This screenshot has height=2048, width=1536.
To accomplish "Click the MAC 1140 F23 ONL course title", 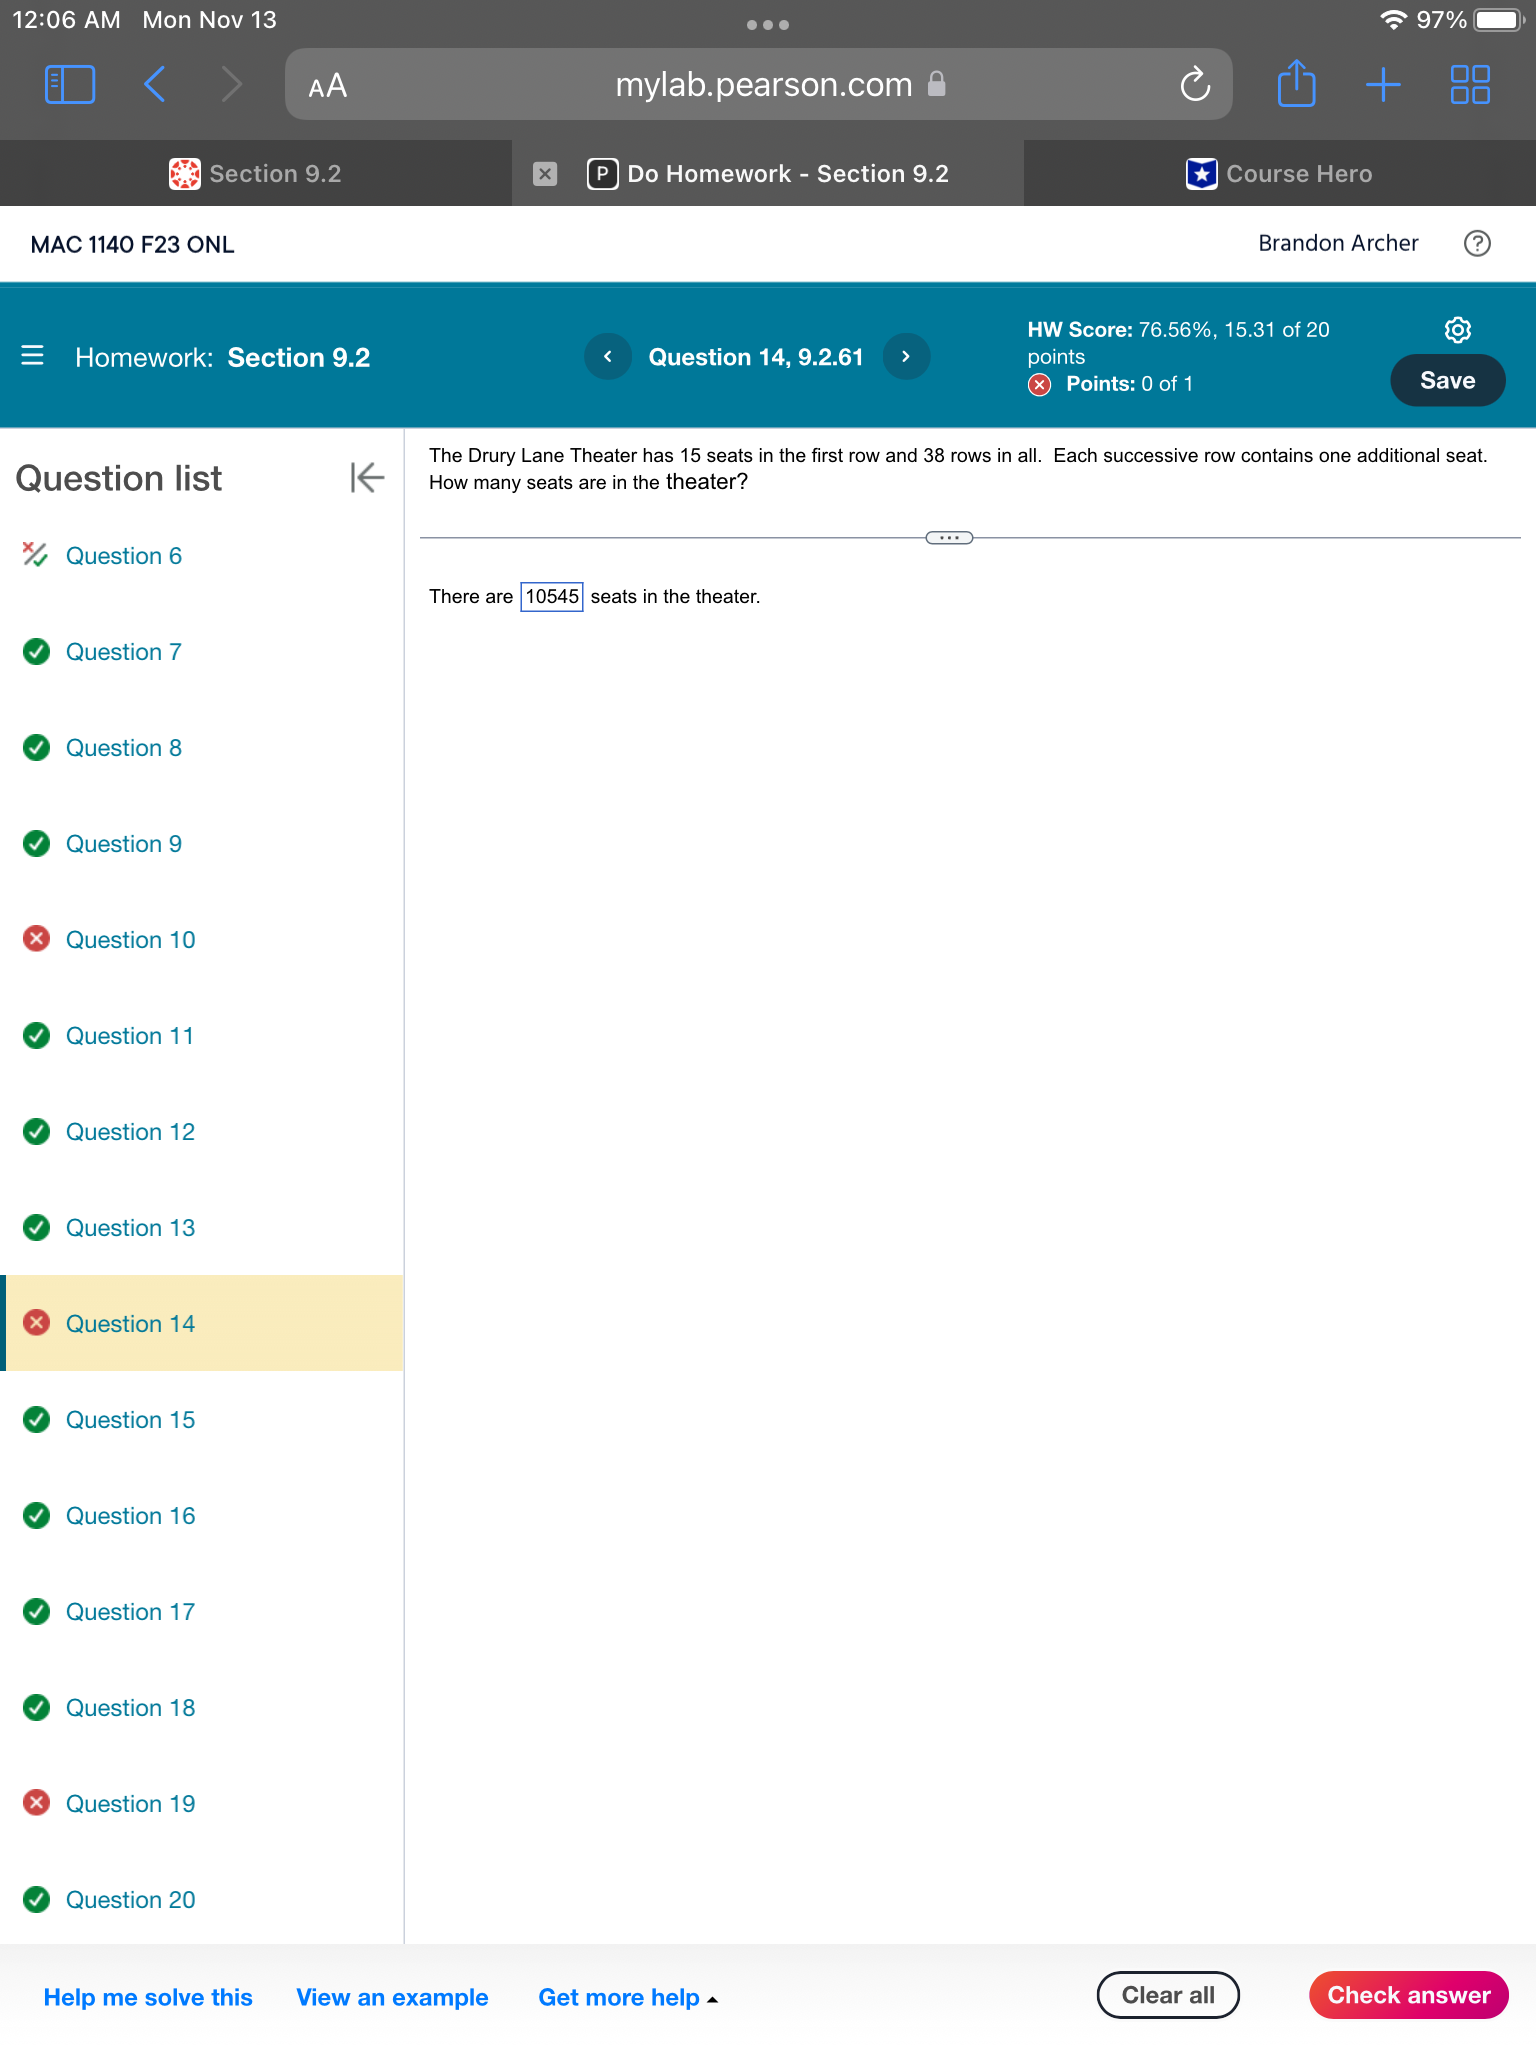I will pyautogui.click(x=132, y=245).
